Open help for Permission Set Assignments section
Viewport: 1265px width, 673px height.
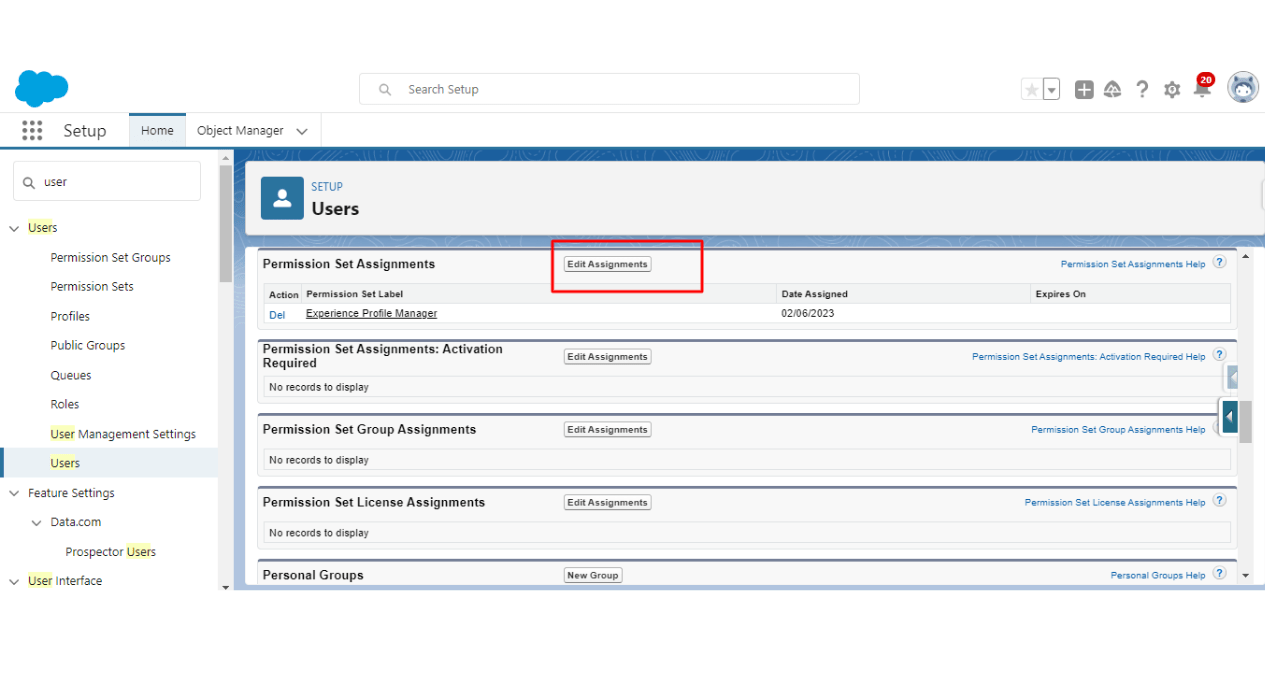click(1132, 264)
